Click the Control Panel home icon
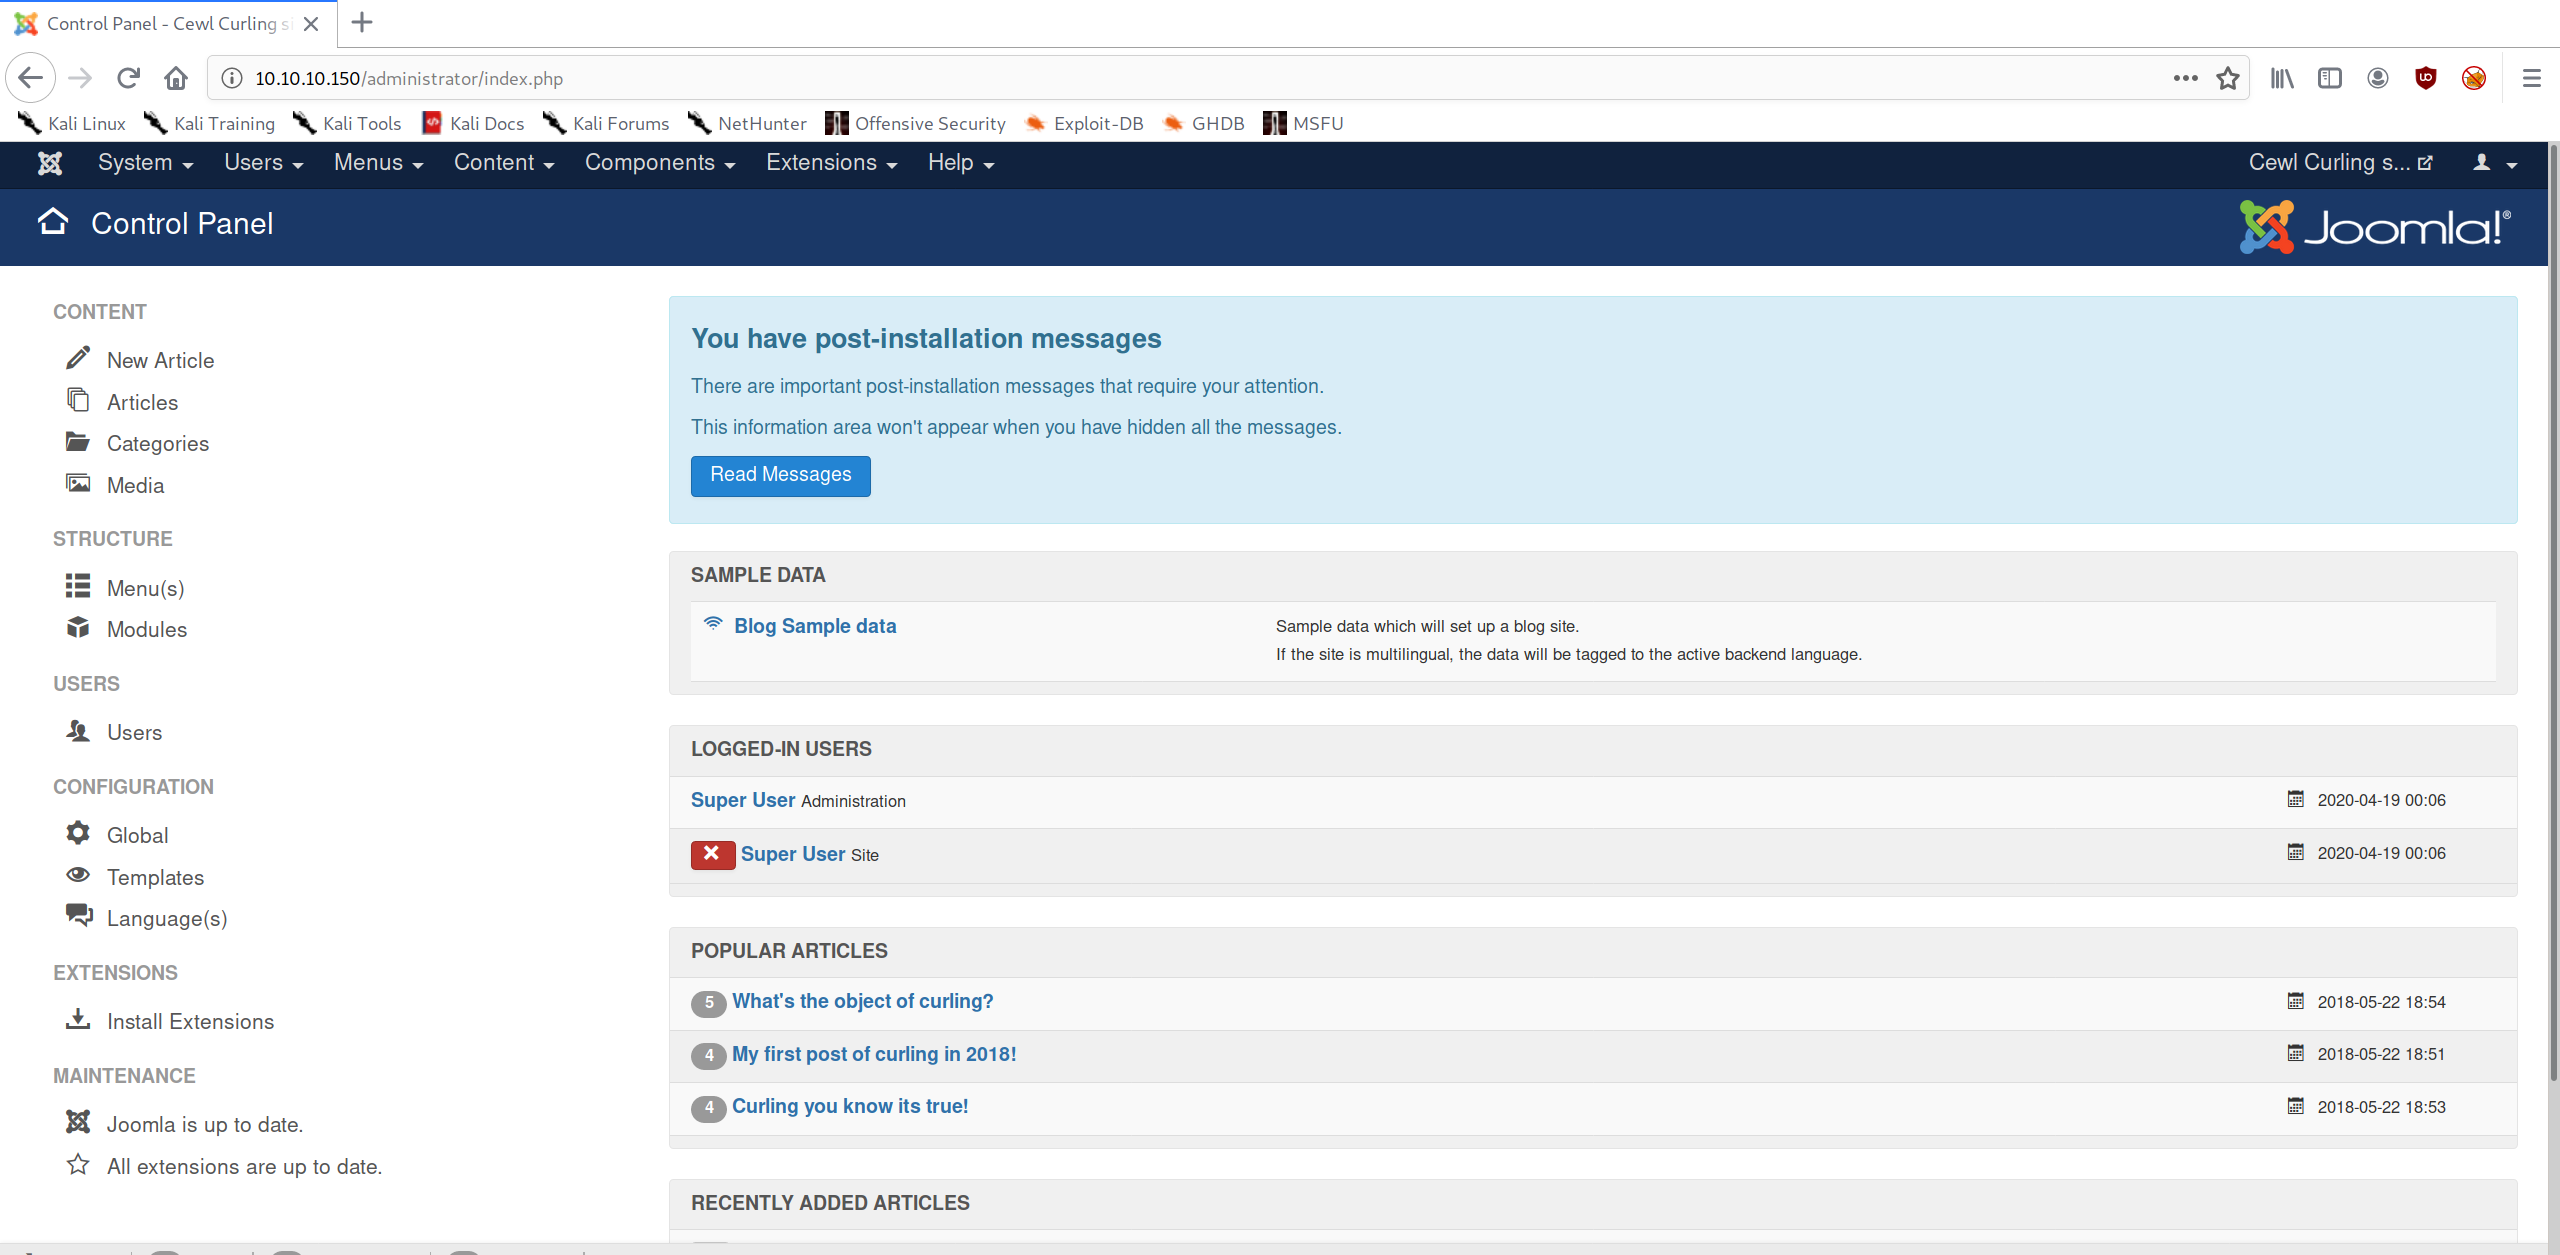 point(53,221)
